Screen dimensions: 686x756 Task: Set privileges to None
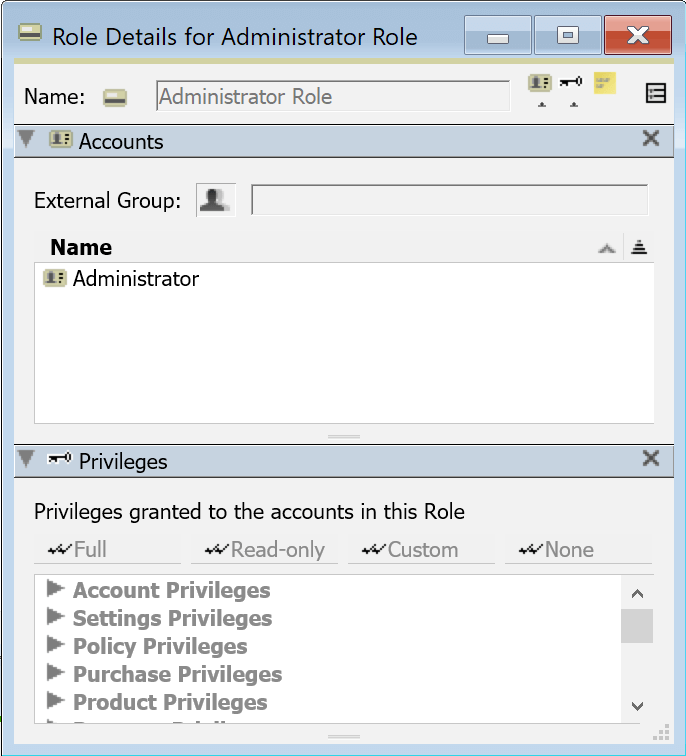579,550
